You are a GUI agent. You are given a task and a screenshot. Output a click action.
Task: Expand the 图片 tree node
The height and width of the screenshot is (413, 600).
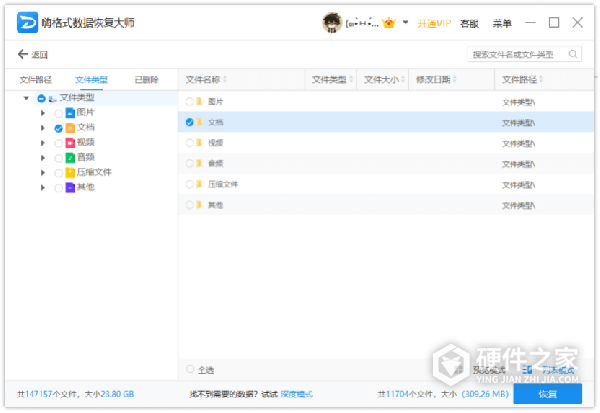pyautogui.click(x=43, y=113)
